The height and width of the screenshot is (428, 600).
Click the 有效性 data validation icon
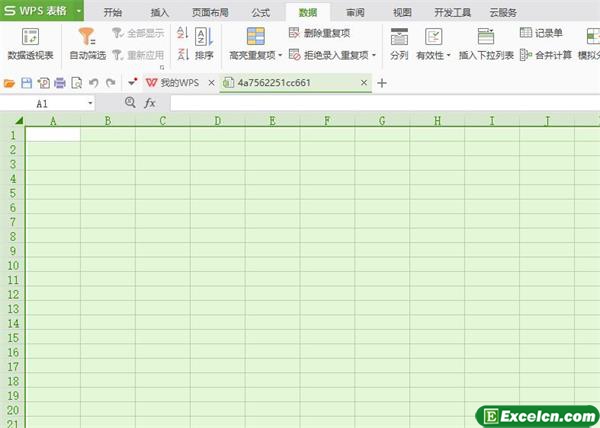pyautogui.click(x=433, y=37)
